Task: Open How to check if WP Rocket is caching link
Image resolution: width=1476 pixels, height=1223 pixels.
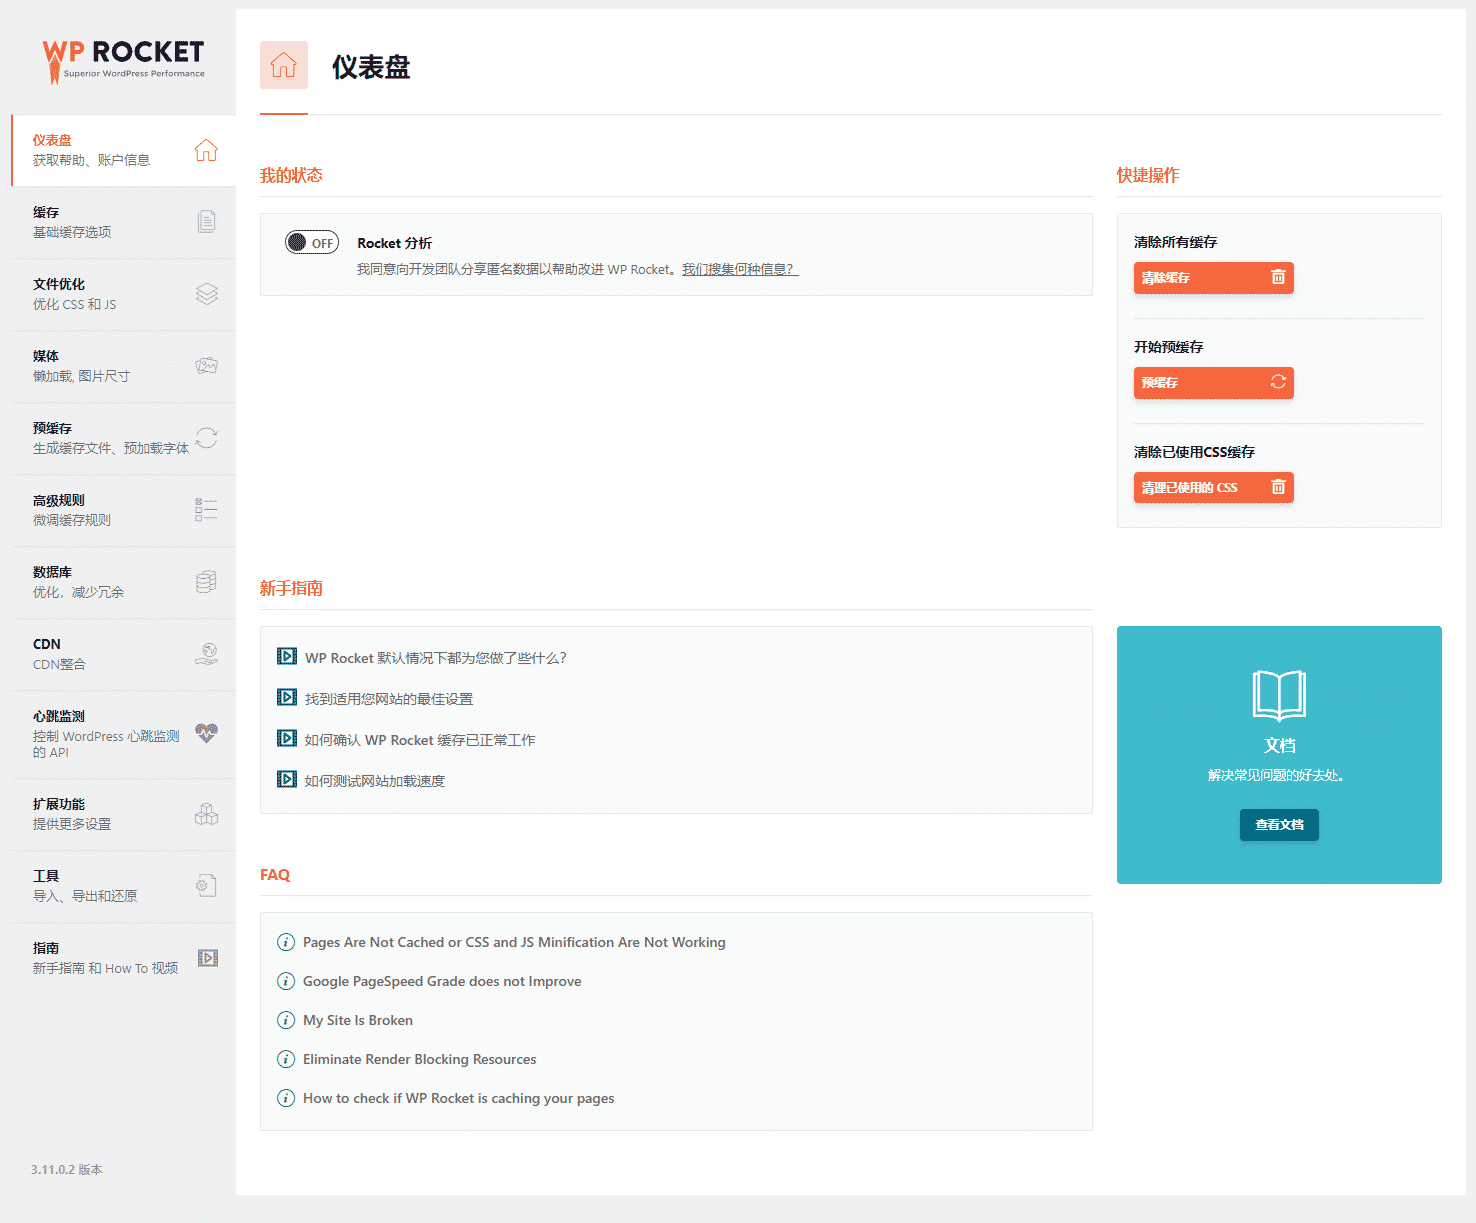Action: click(459, 1098)
